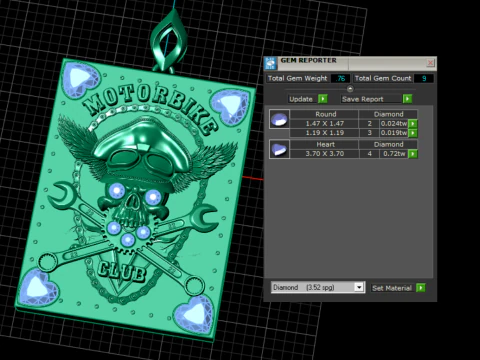This screenshot has height=360, width=480.
Task: Click the Update button label
Action: click(301, 99)
